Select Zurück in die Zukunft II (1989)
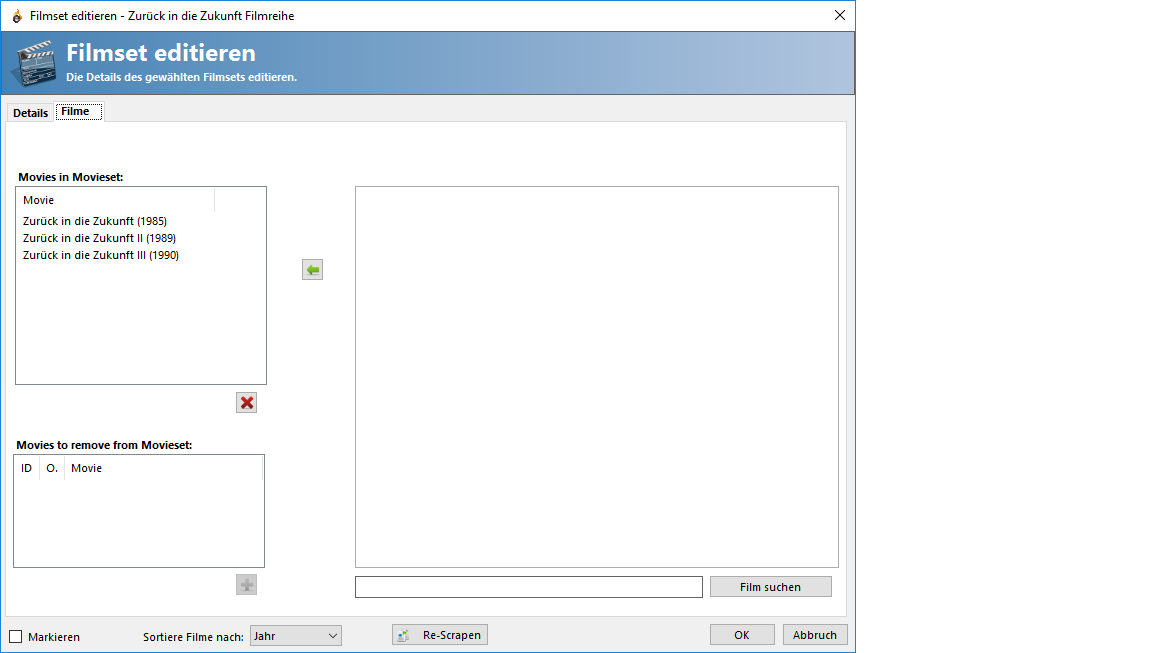Viewport: 1152px width, 653px height. [99, 238]
